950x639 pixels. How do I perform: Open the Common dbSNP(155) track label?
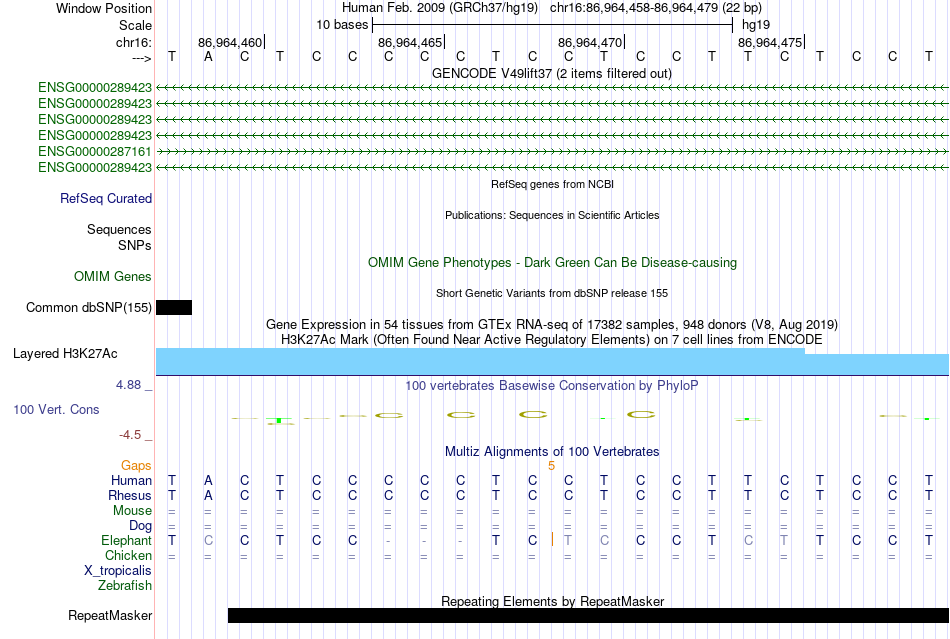tap(89, 308)
